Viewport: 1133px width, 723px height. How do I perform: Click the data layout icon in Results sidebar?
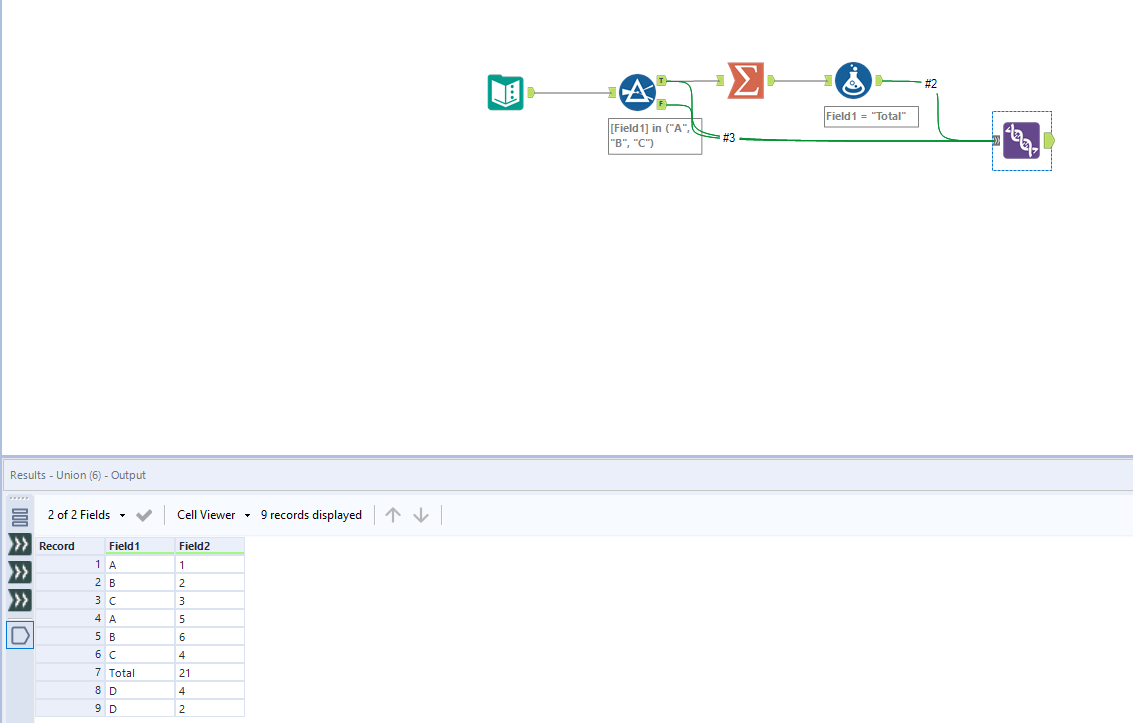(19, 516)
